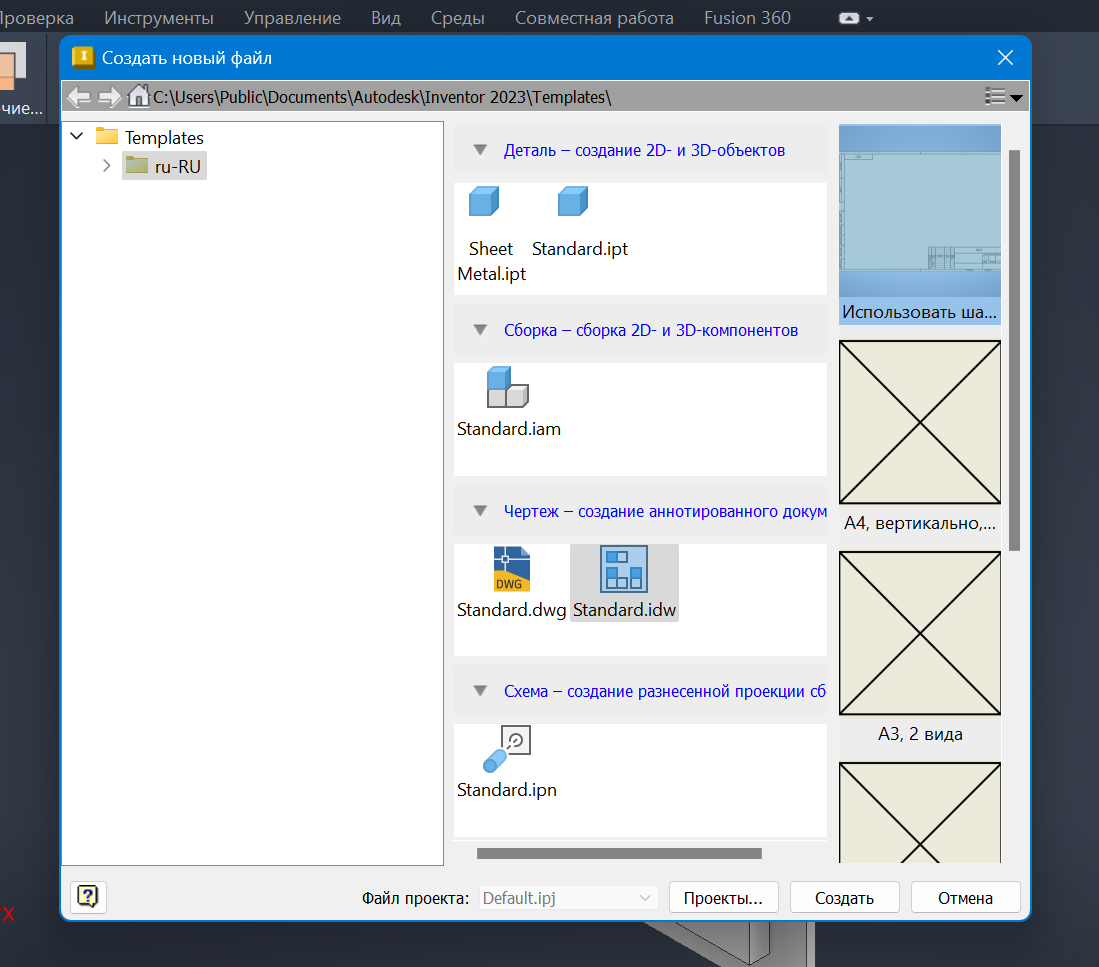Click the ru-RU folder icon
Viewport: 1099px width, 967px height.
click(137, 165)
